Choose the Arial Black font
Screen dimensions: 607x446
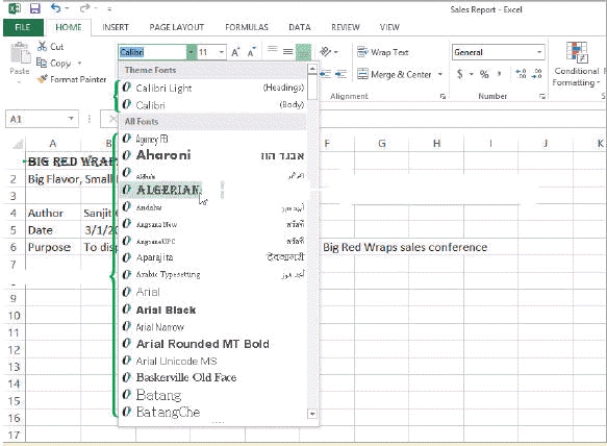coord(213,310)
